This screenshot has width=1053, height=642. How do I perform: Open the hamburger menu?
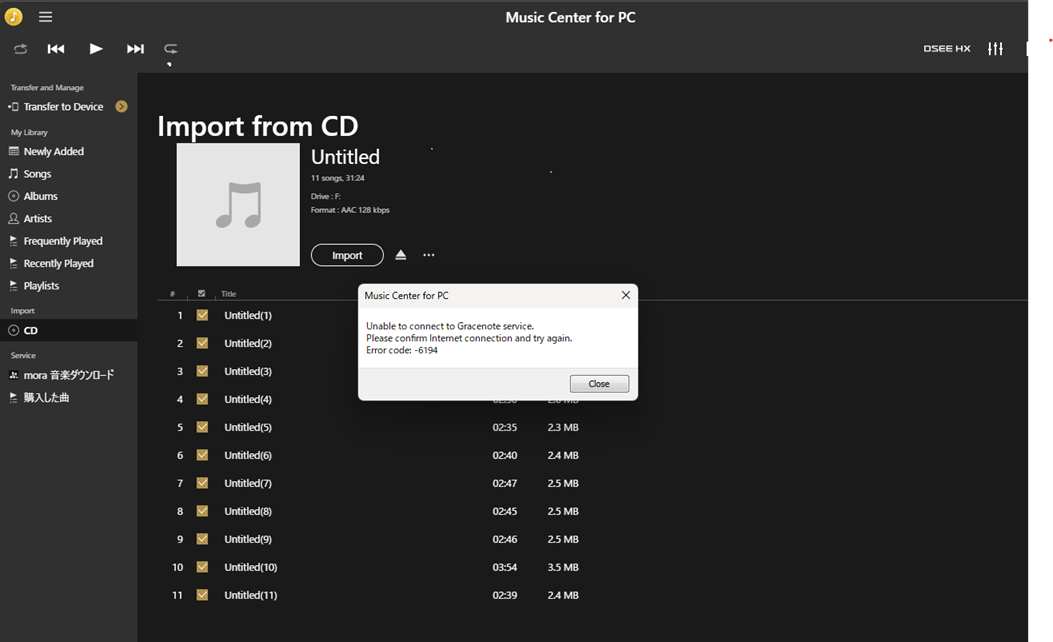tap(45, 17)
